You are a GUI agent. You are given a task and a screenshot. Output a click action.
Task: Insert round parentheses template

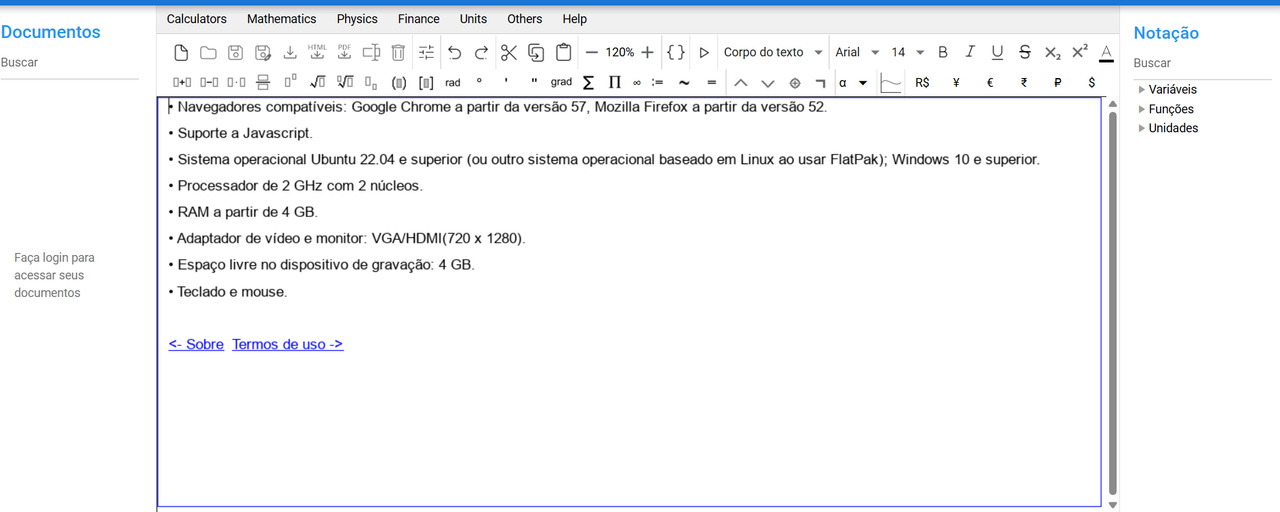[x=399, y=83]
